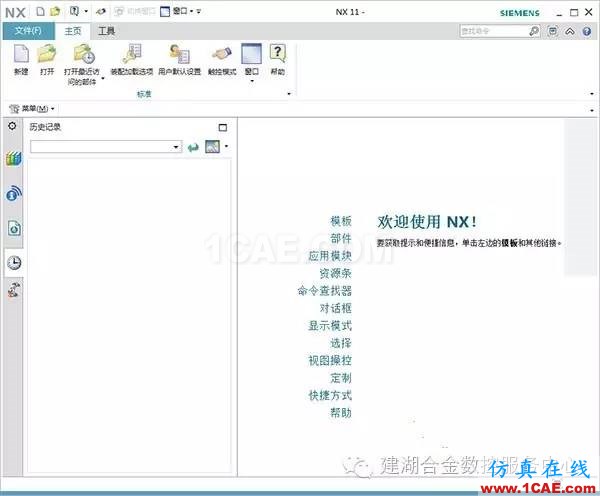This screenshot has width=600, height=496.
Task: Open quick access toolbar customize arrow
Action: click(x=199, y=11)
